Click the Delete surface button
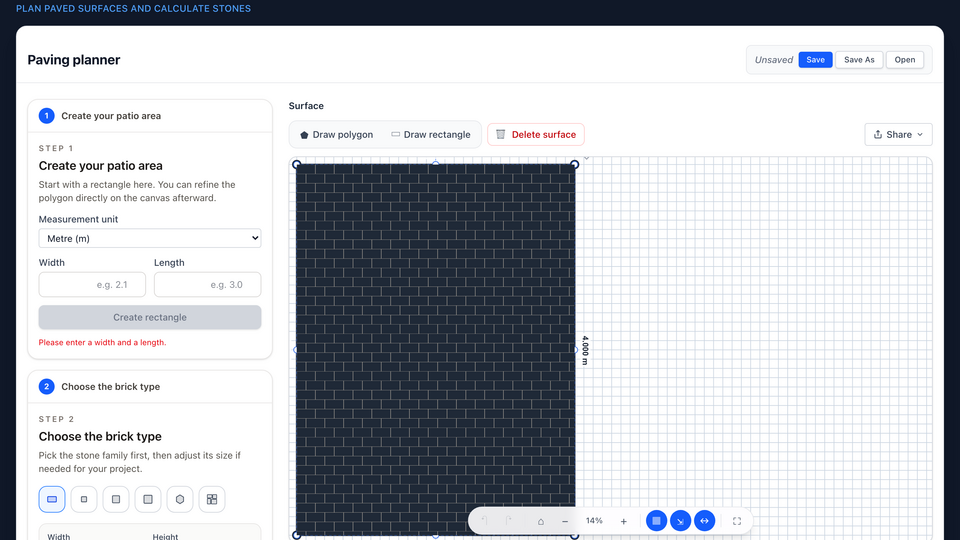This screenshot has height=540, width=960. pyautogui.click(x=536, y=135)
